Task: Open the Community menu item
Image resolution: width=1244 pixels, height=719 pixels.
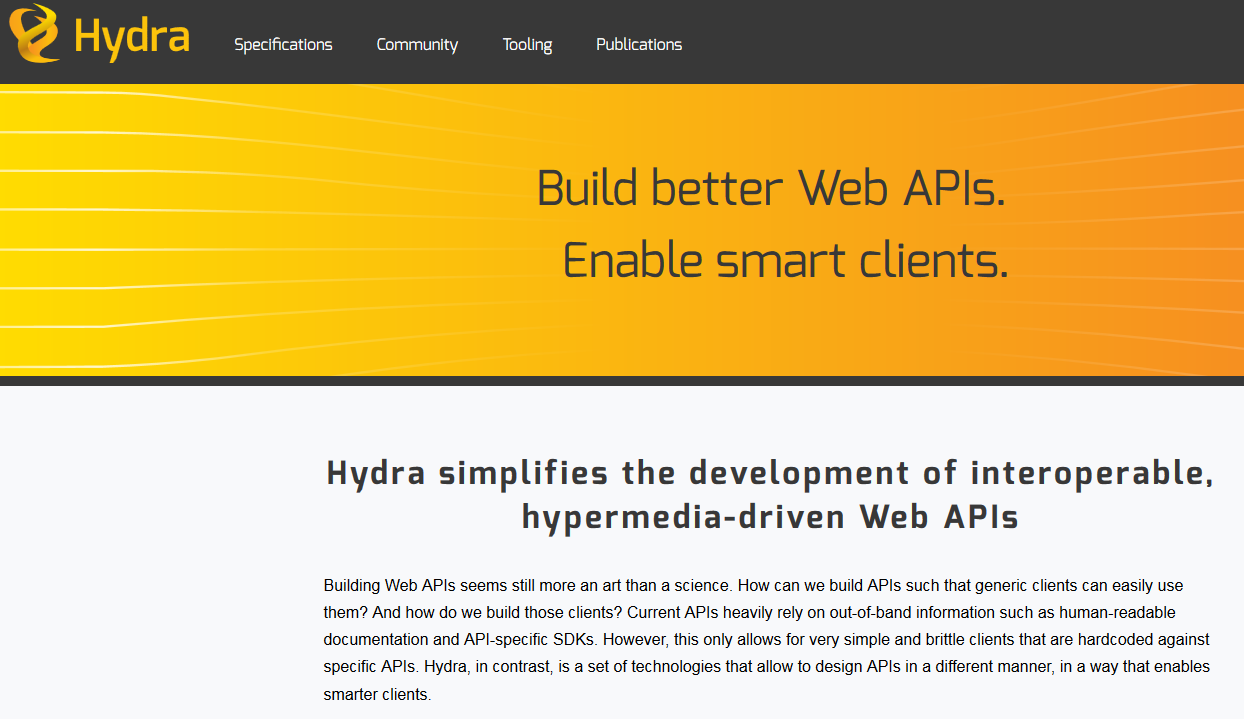Action: click(417, 44)
